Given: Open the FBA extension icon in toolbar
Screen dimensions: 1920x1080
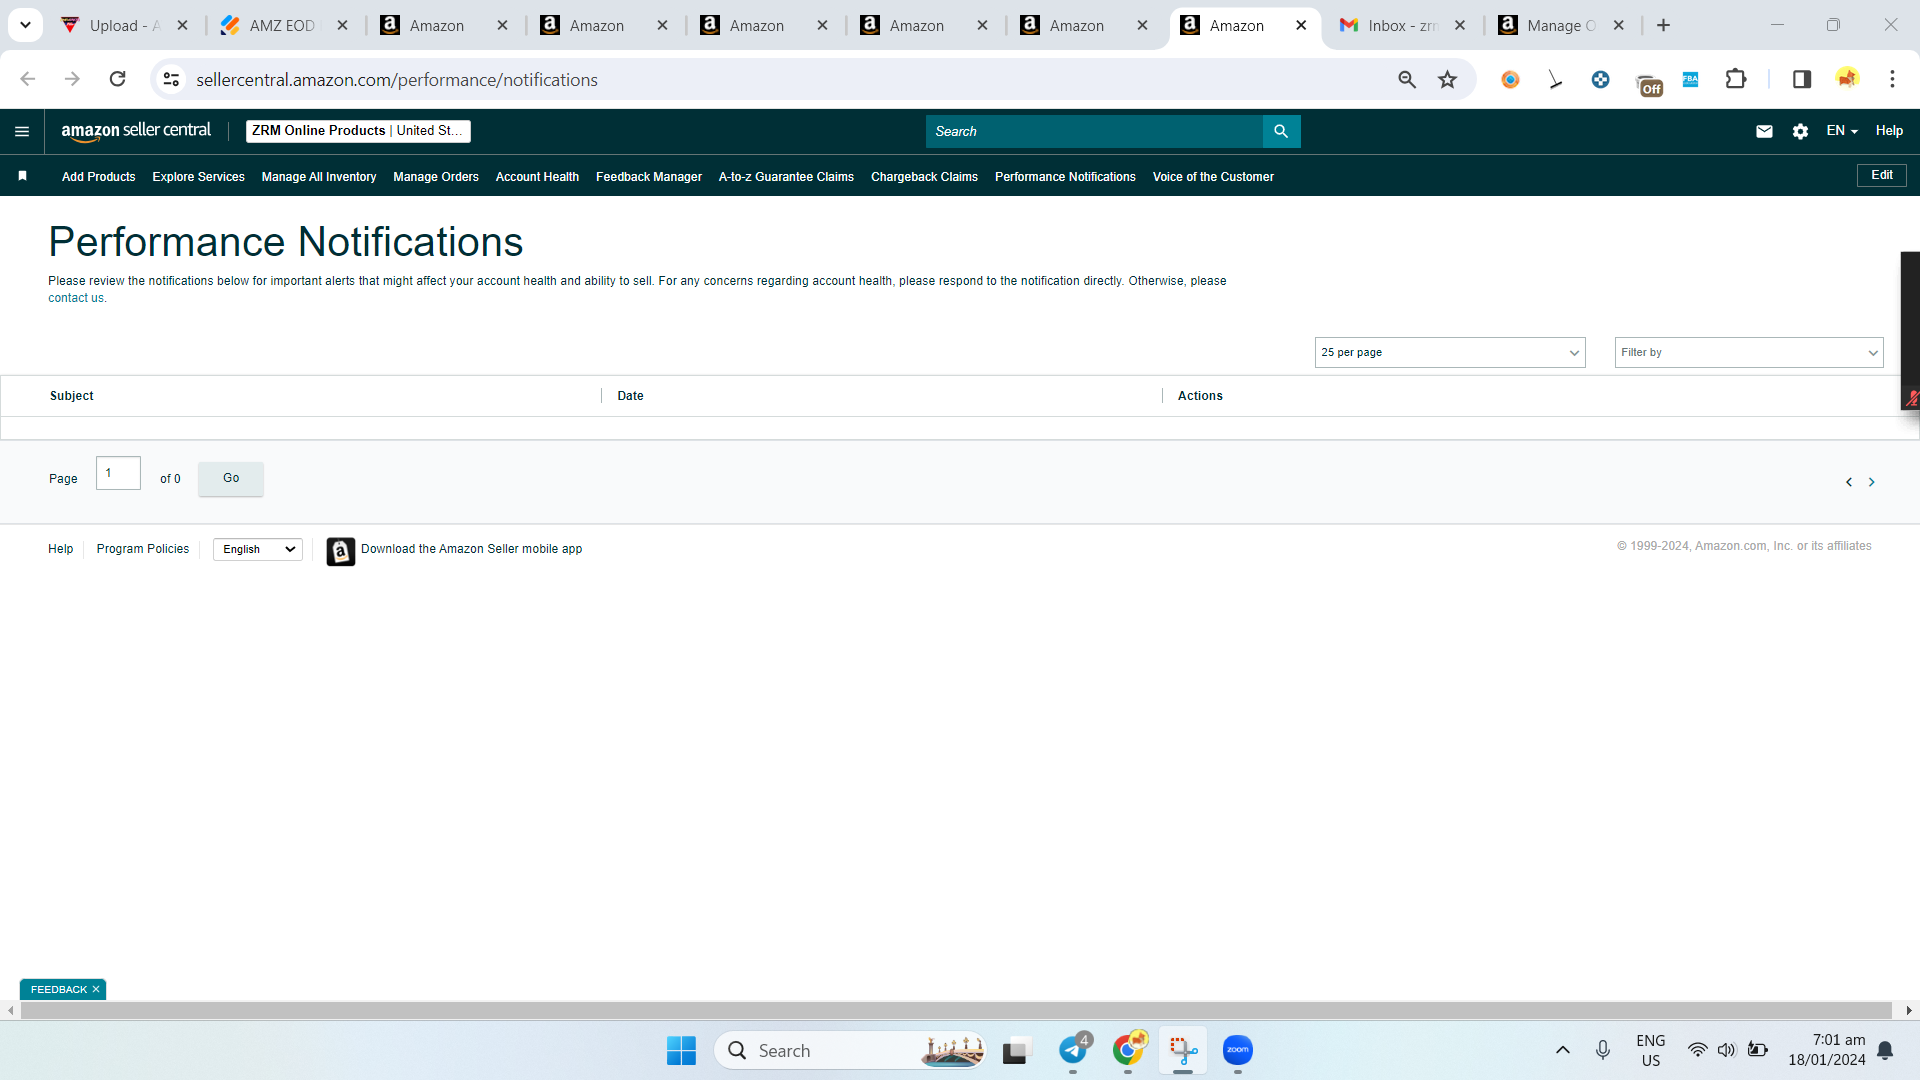Looking at the screenshot, I should click(1690, 79).
